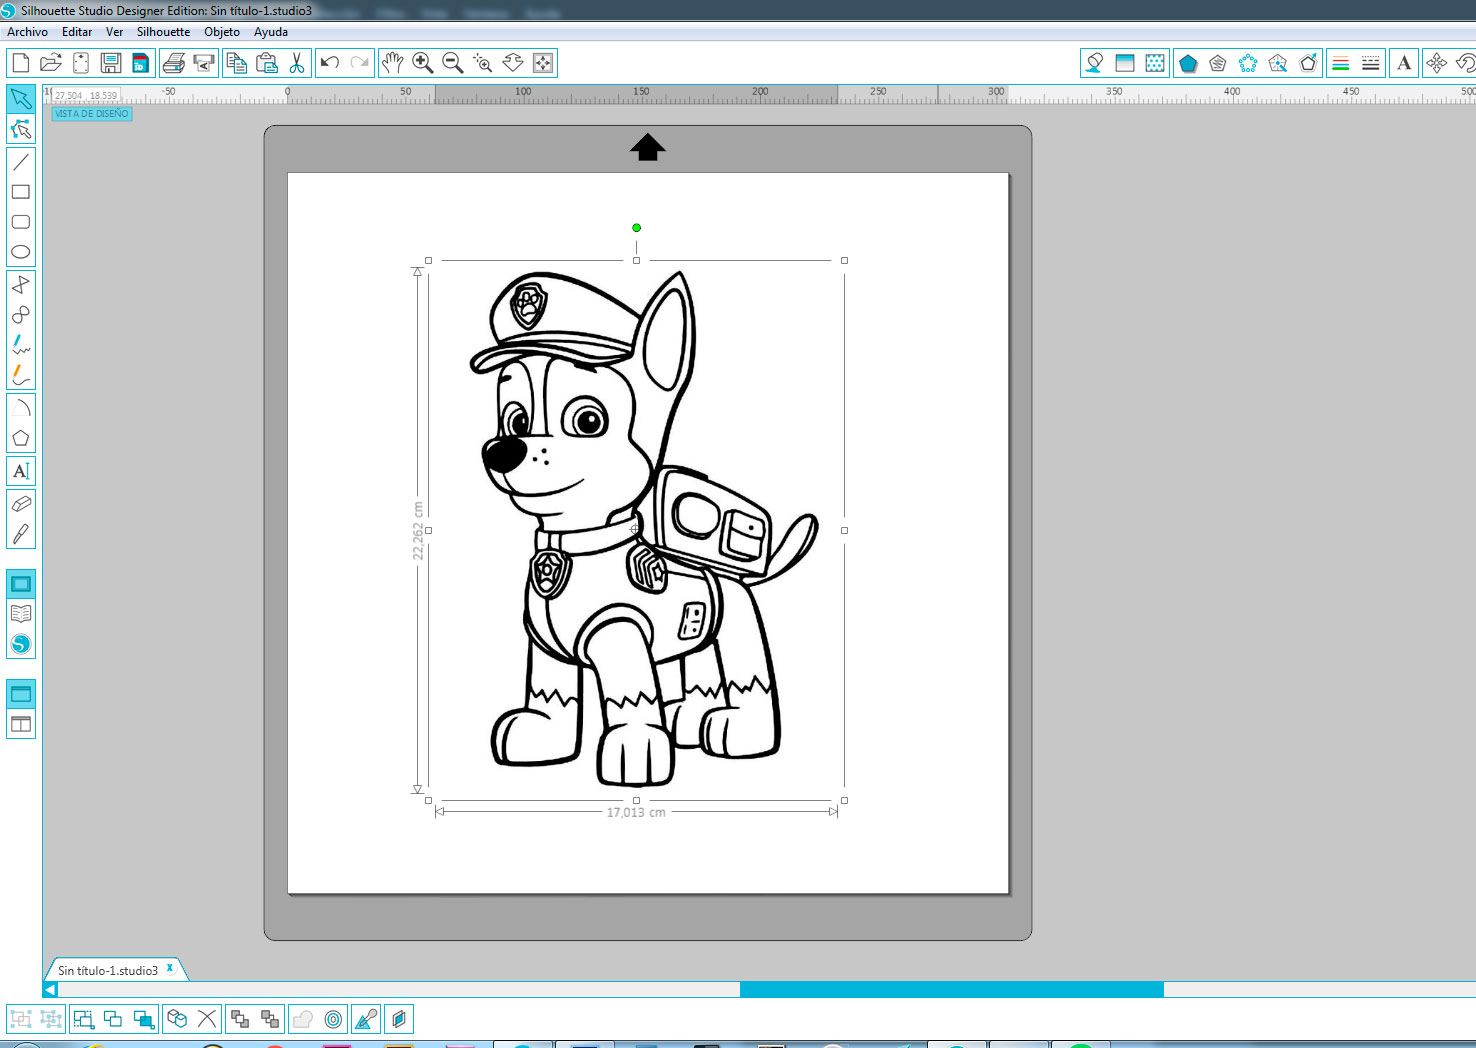Select the line drawing tool
This screenshot has height=1048, width=1476.
(x=21, y=162)
